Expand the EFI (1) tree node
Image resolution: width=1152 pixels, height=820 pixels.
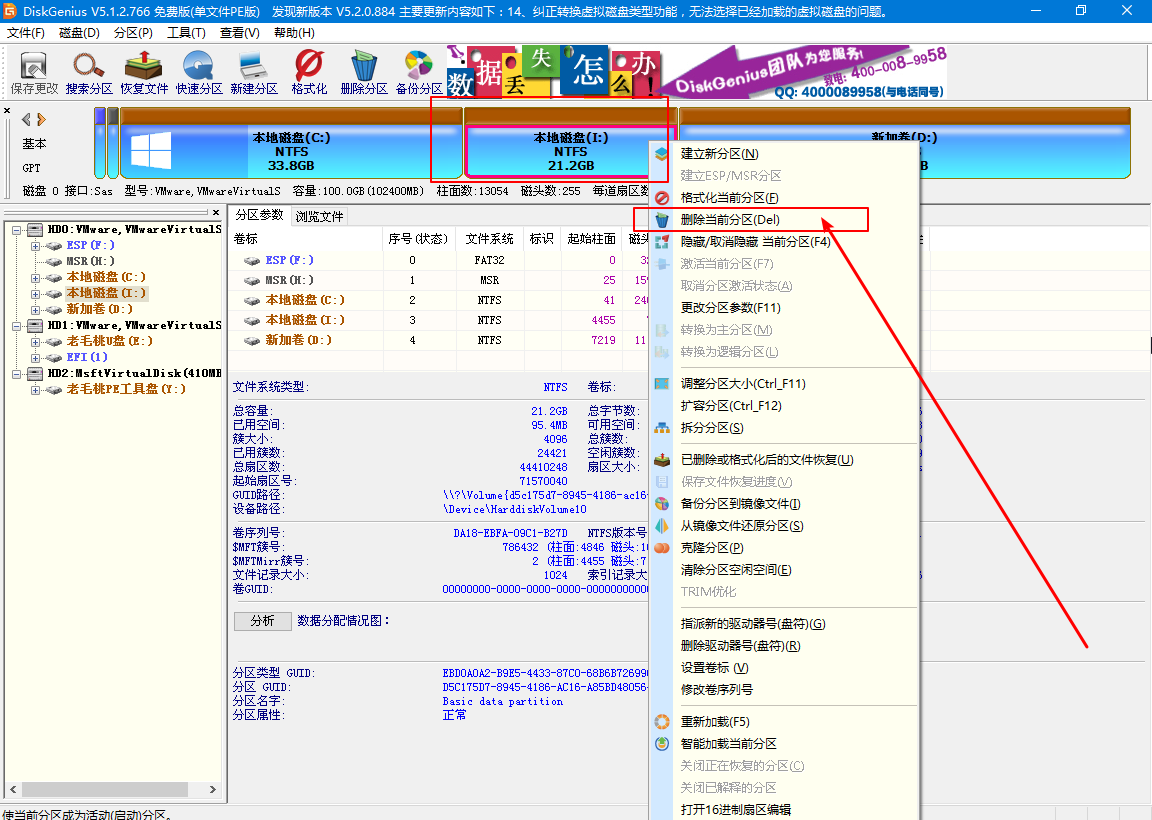point(35,358)
